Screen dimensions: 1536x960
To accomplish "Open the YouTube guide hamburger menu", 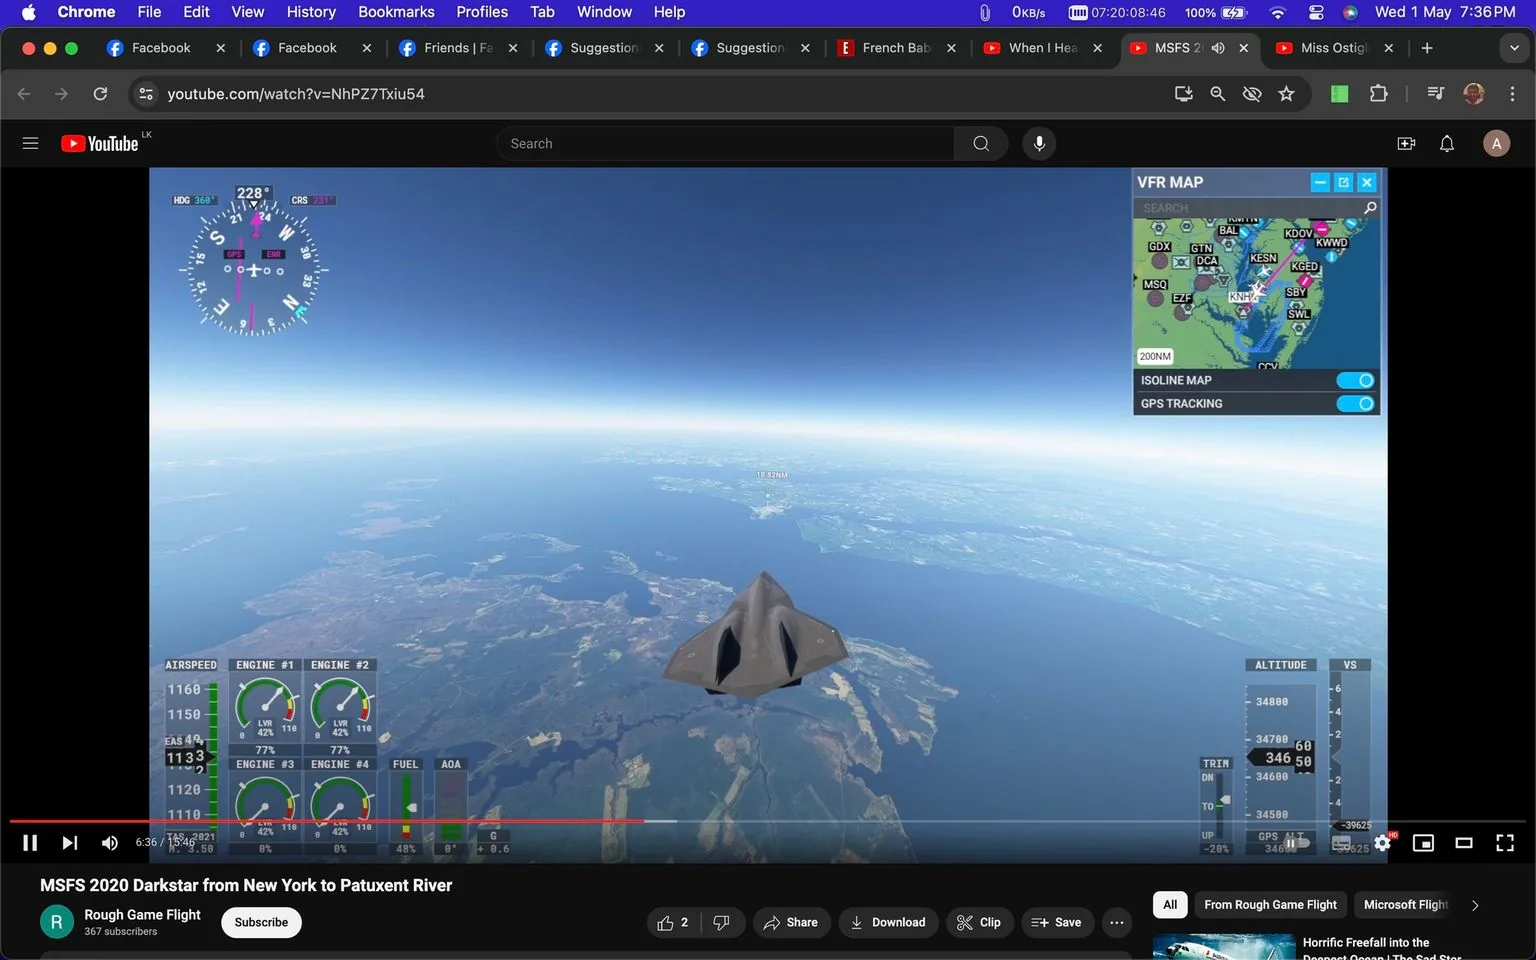I will 30,143.
